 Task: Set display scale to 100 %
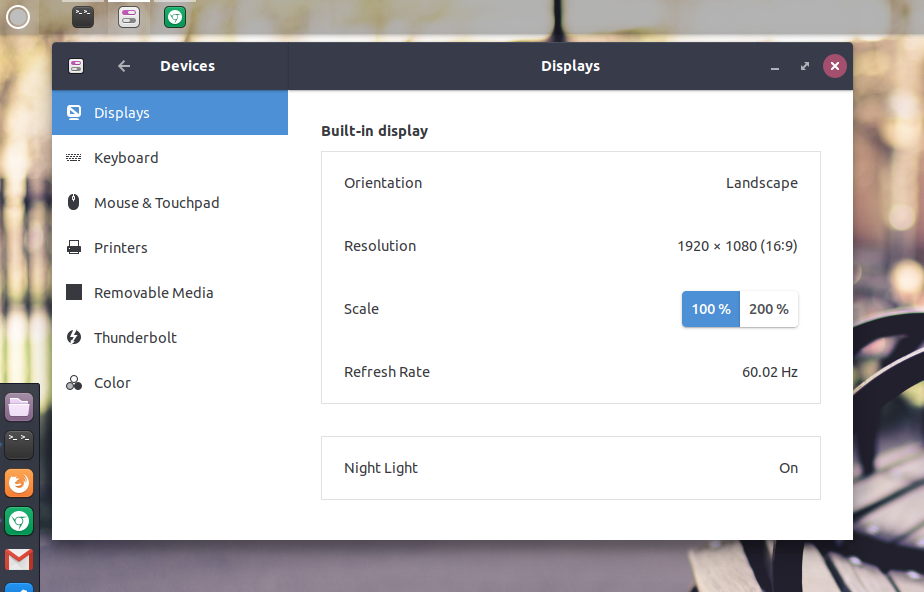click(x=711, y=309)
